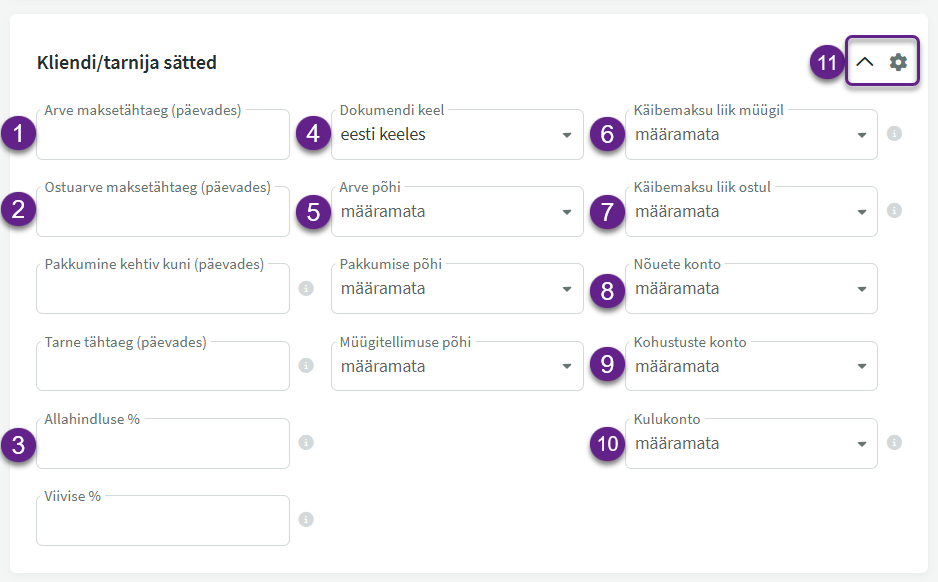This screenshot has width=938, height=582.
Task: Click info icon next to Käibemaksu liik ostul
Action: click(x=895, y=211)
